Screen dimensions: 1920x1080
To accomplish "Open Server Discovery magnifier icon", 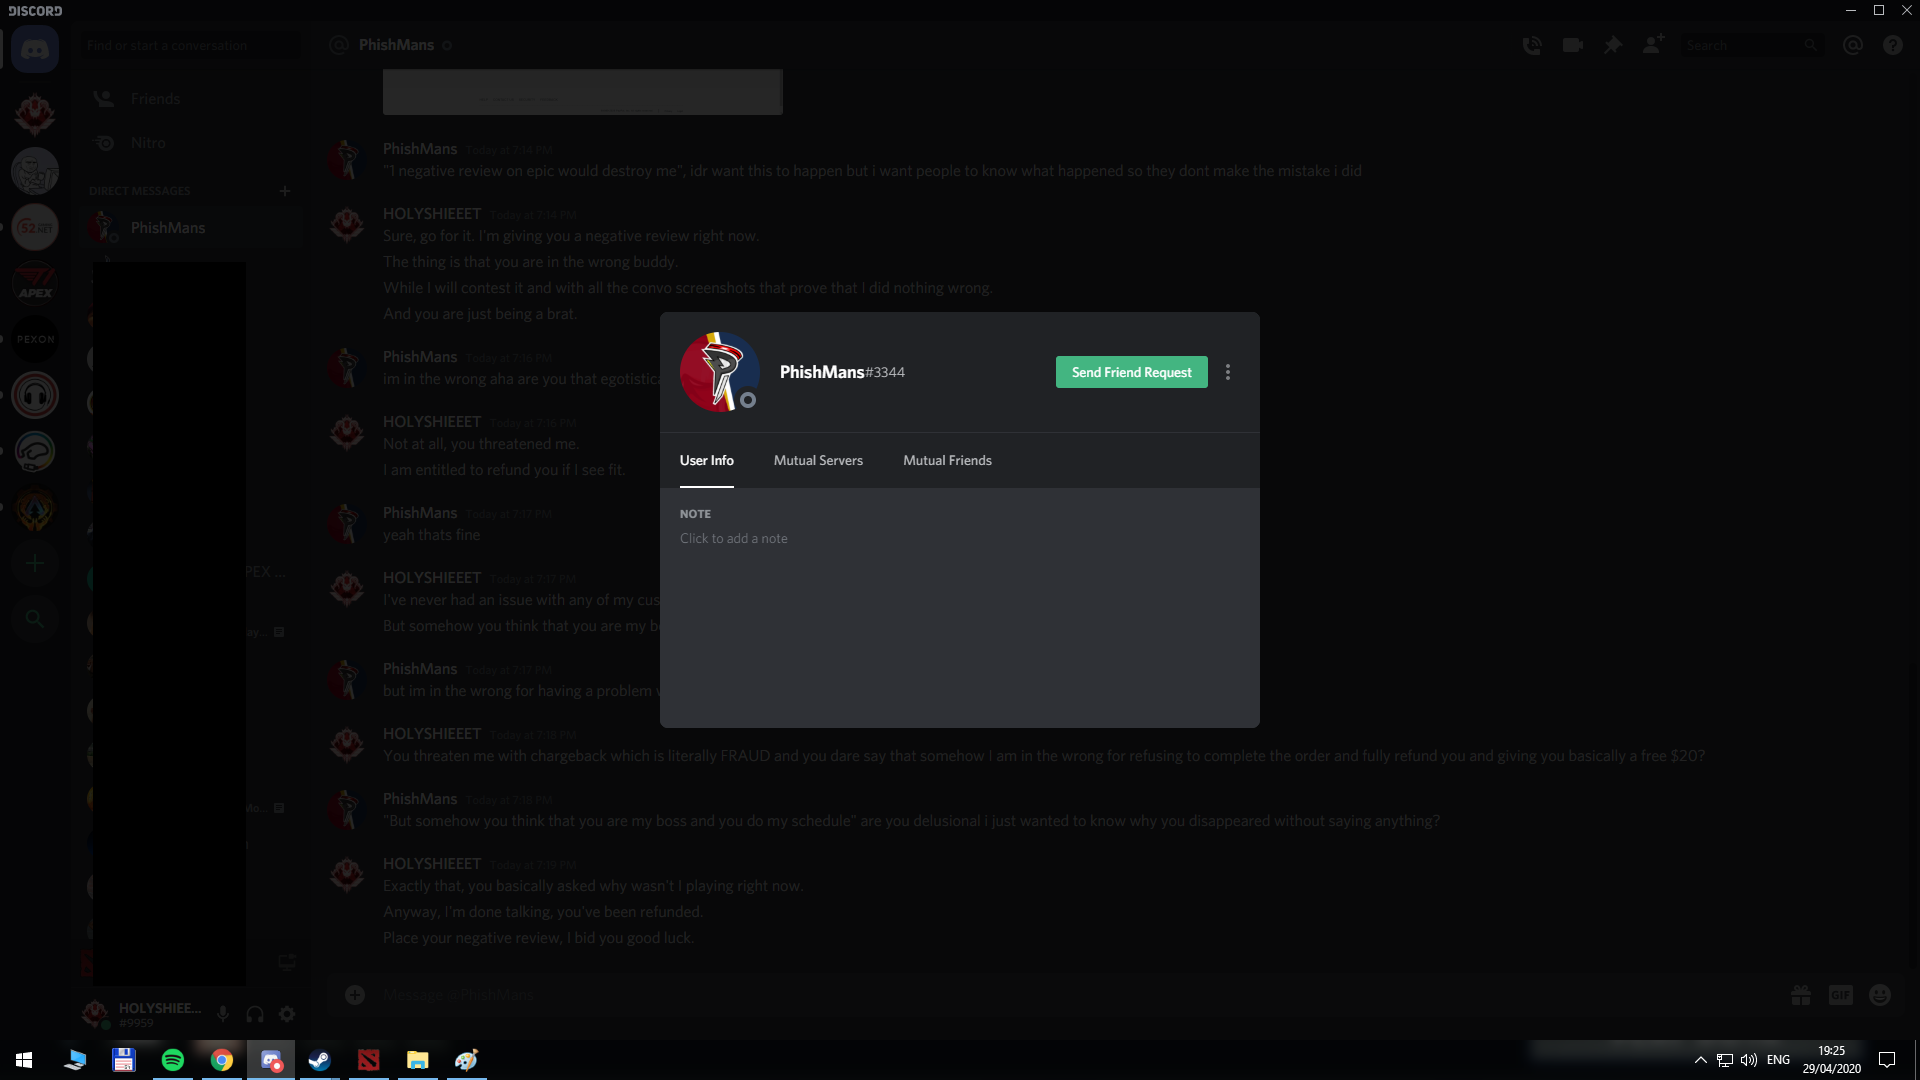I will click(35, 619).
